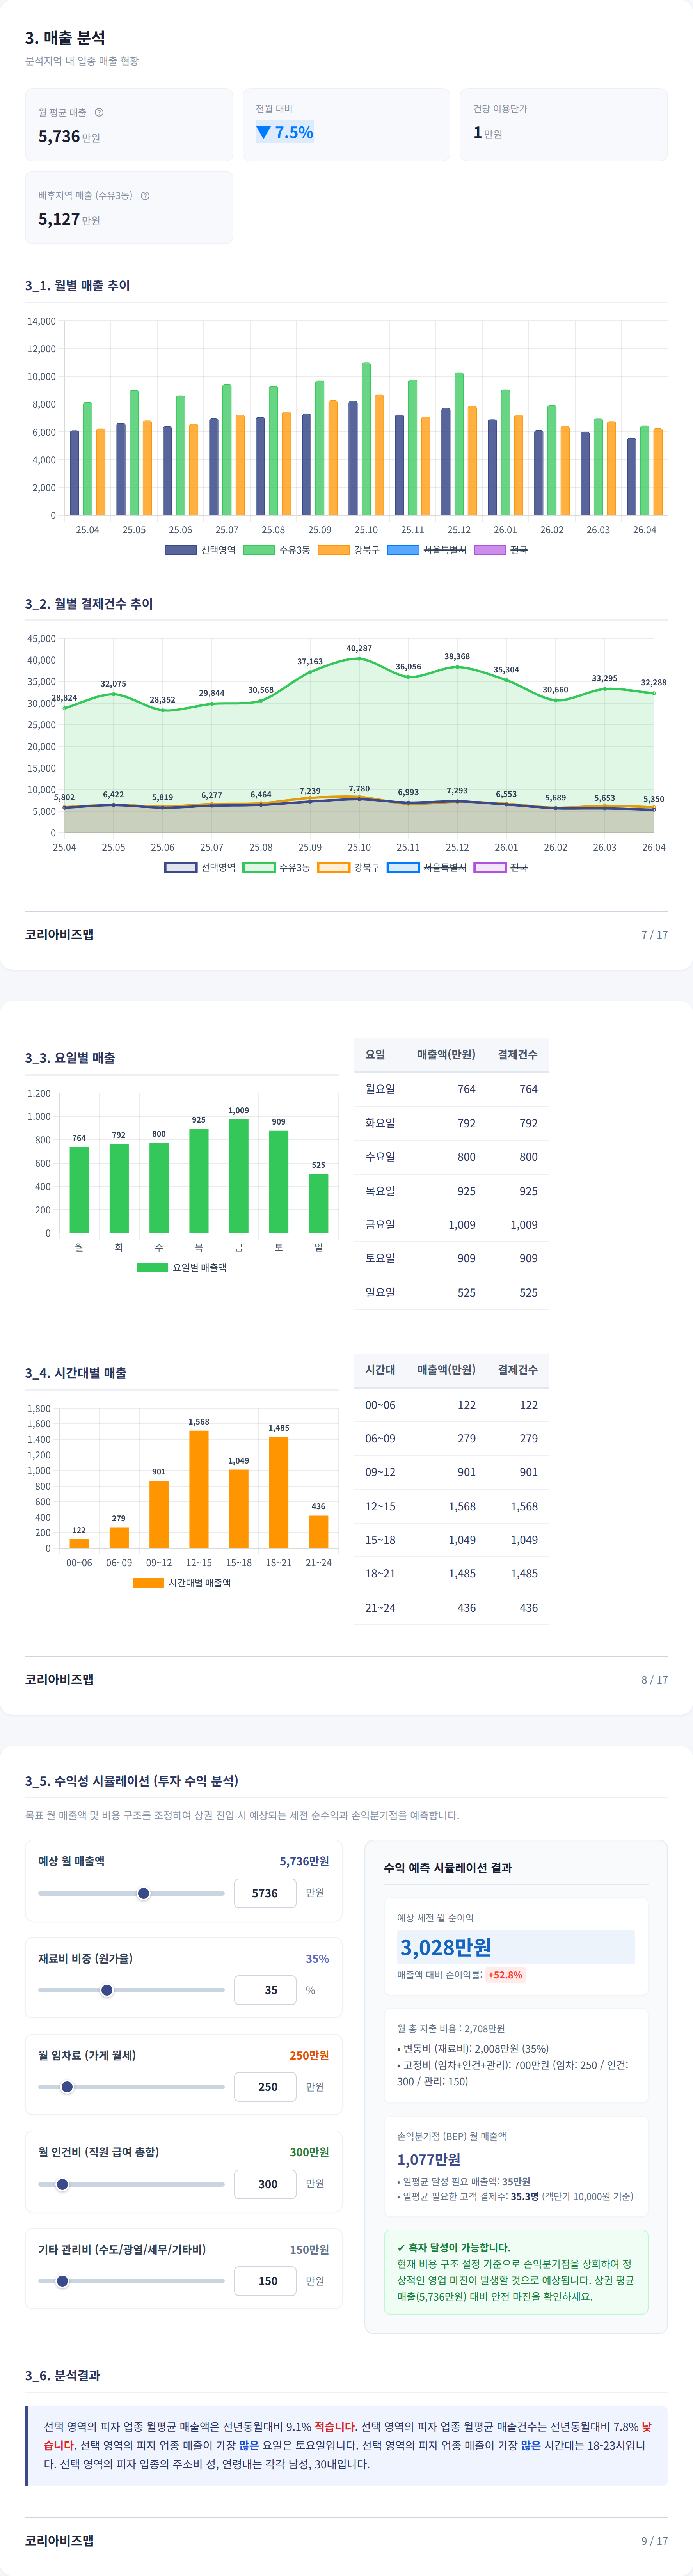Viewport: 693px width, 2576px height.
Task: Click the 기타 관리비 input showing 150
Action: click(x=265, y=2281)
